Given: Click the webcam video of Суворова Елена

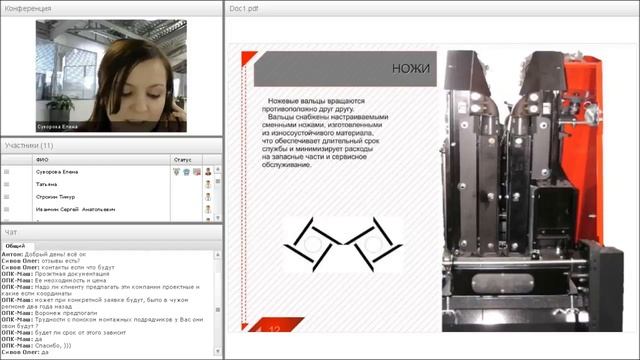Looking at the screenshot, I should (x=111, y=76).
